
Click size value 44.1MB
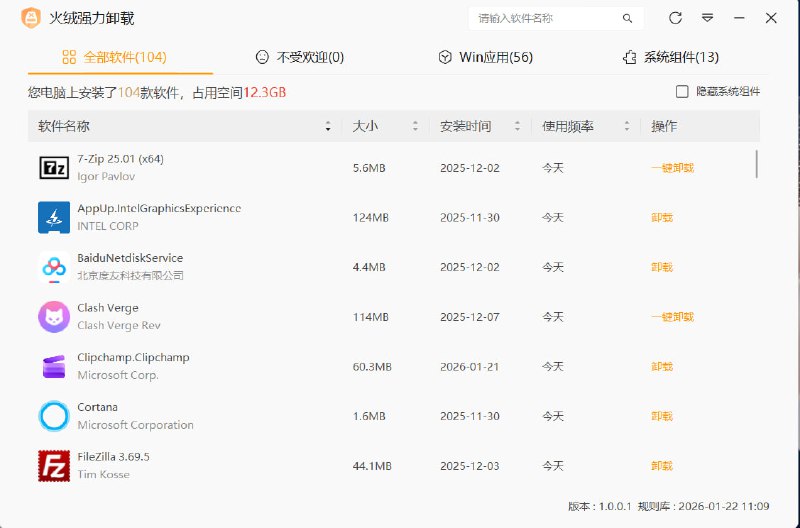coord(372,466)
